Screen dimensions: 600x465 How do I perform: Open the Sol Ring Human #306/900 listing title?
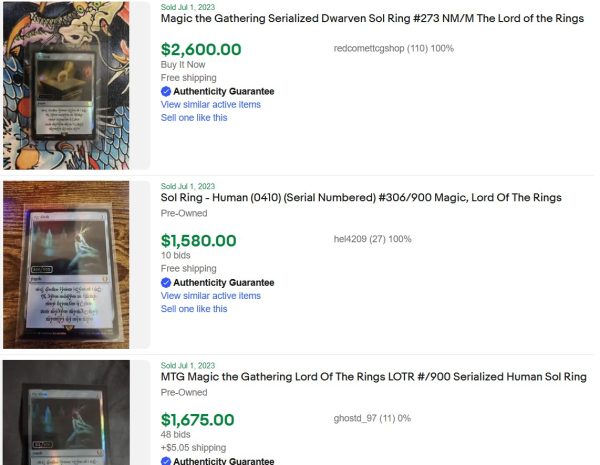(361, 197)
